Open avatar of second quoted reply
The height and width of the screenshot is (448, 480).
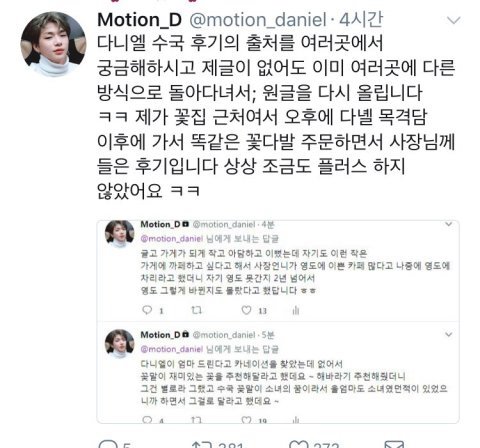click(x=120, y=344)
